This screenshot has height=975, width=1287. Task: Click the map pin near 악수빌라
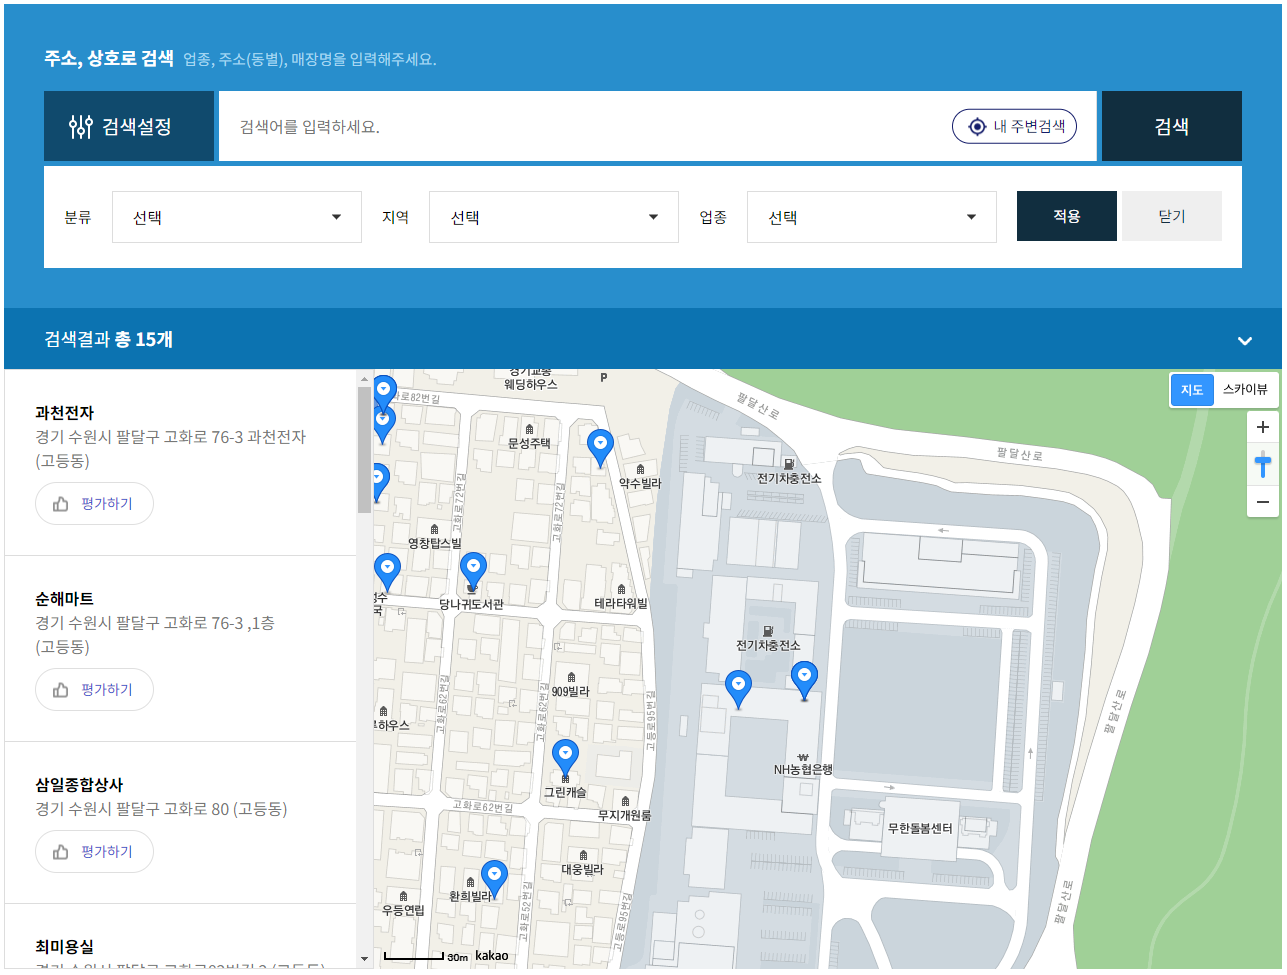pos(600,449)
